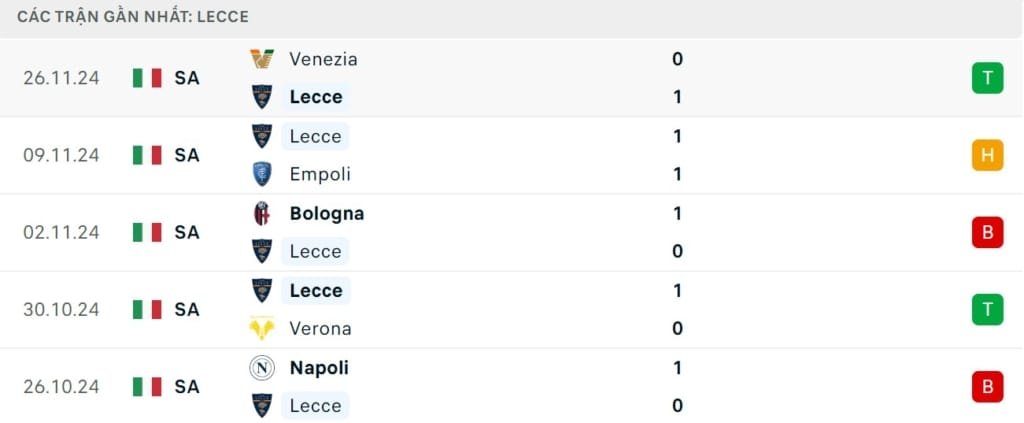Click the Napoli team crest icon
1024x423 pixels.
coord(262,368)
